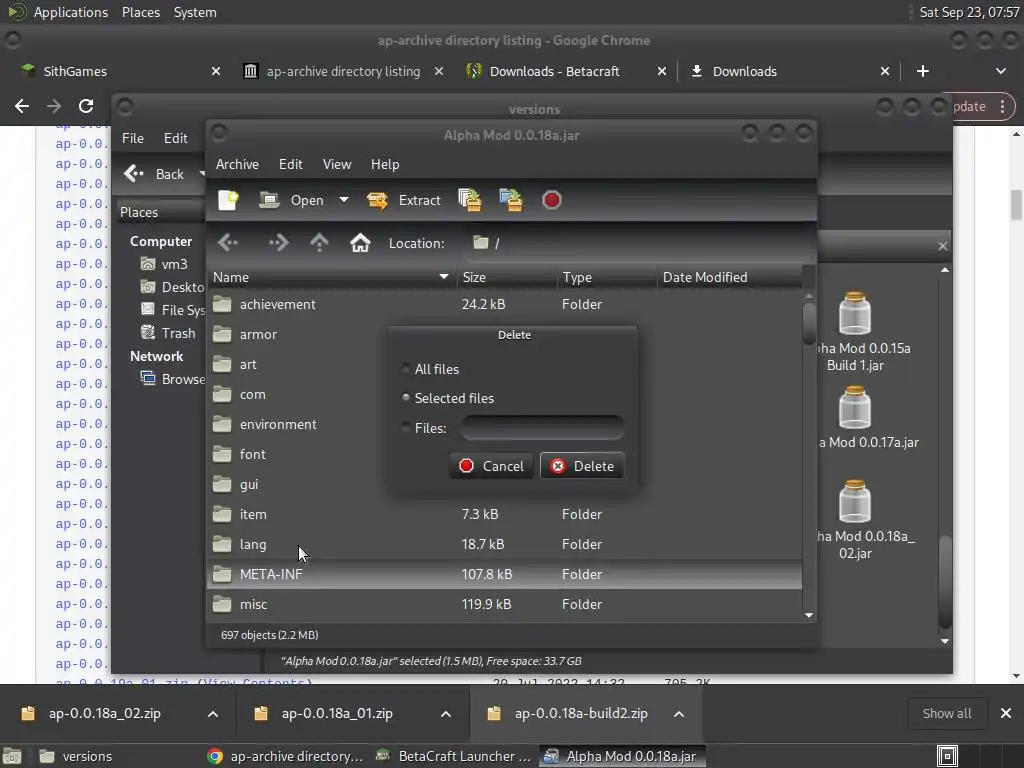The image size is (1024, 768).
Task: Click Chrome back navigation arrow
Action: [22, 106]
